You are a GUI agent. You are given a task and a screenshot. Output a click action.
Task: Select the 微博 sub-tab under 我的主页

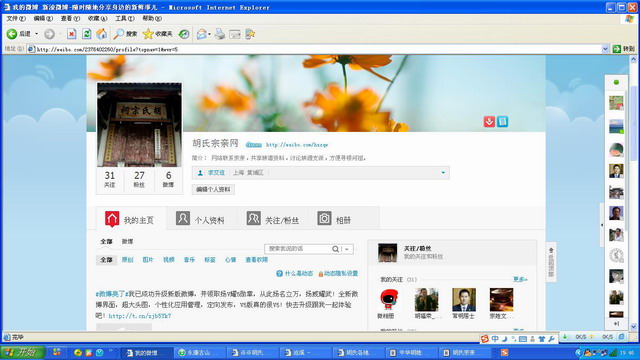tap(127, 242)
